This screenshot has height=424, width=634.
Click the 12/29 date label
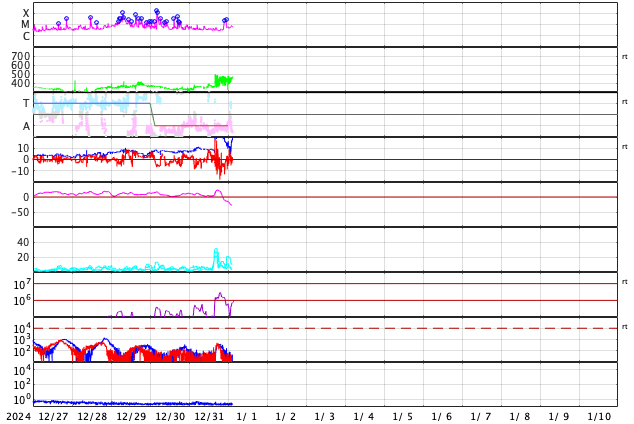coord(131,417)
